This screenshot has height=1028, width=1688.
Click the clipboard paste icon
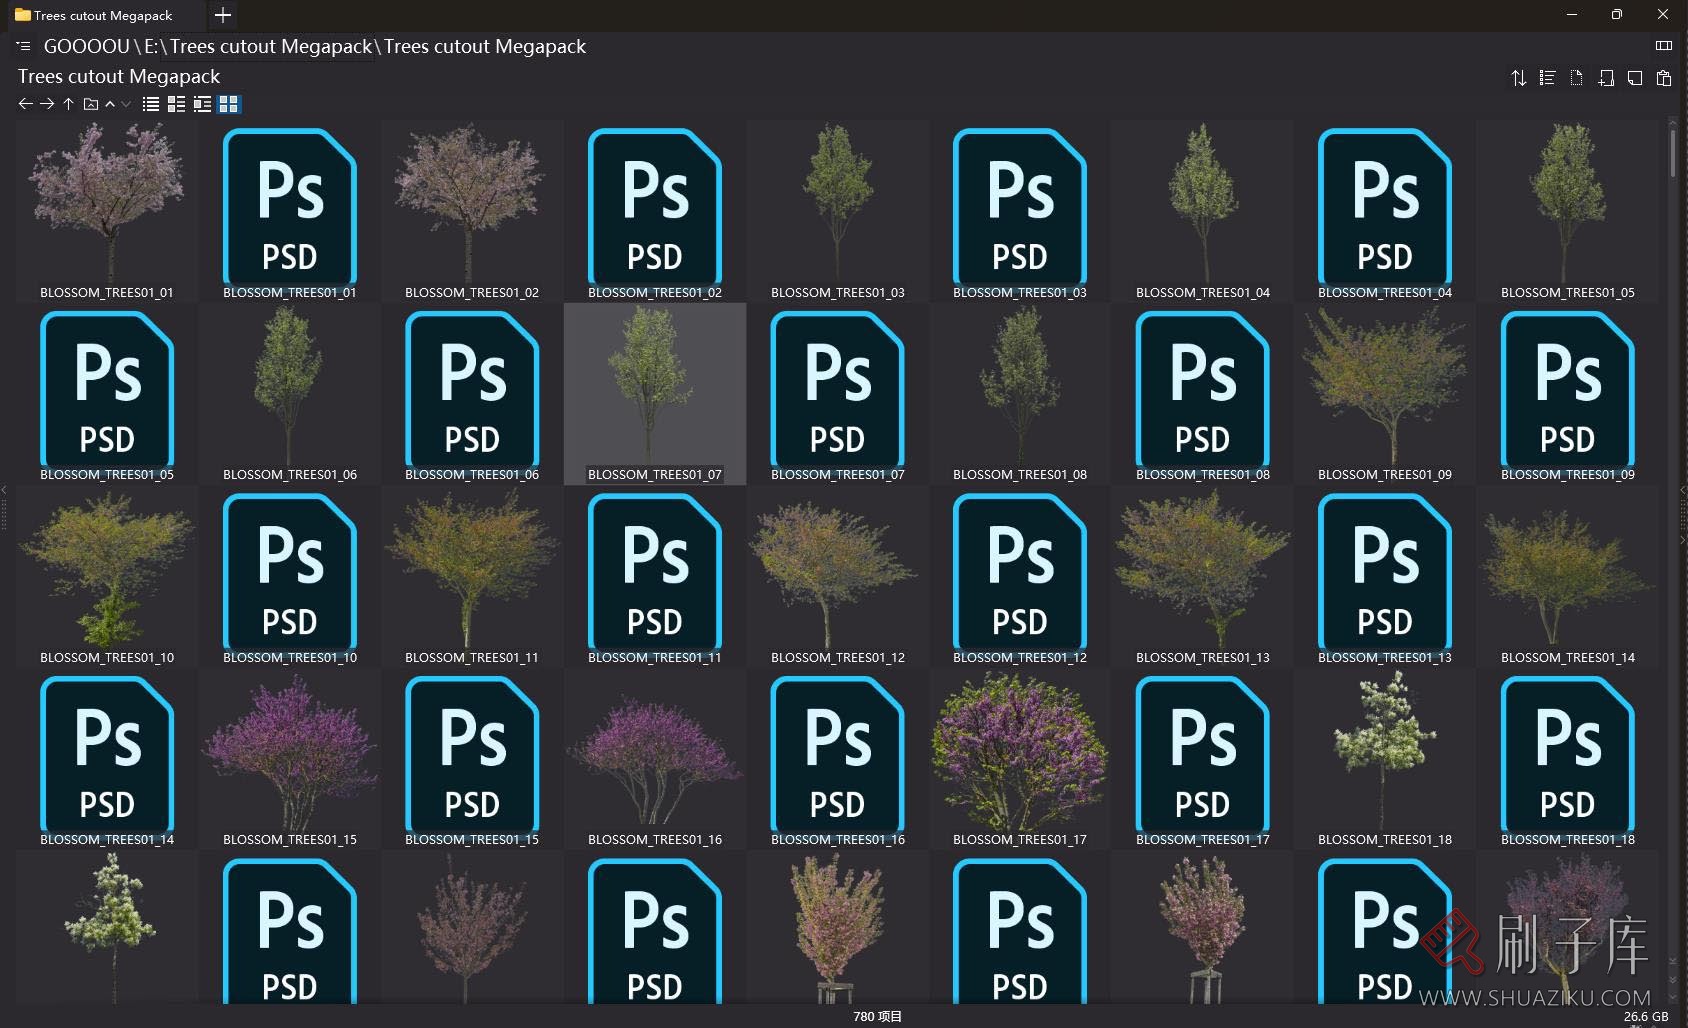pyautogui.click(x=1664, y=78)
